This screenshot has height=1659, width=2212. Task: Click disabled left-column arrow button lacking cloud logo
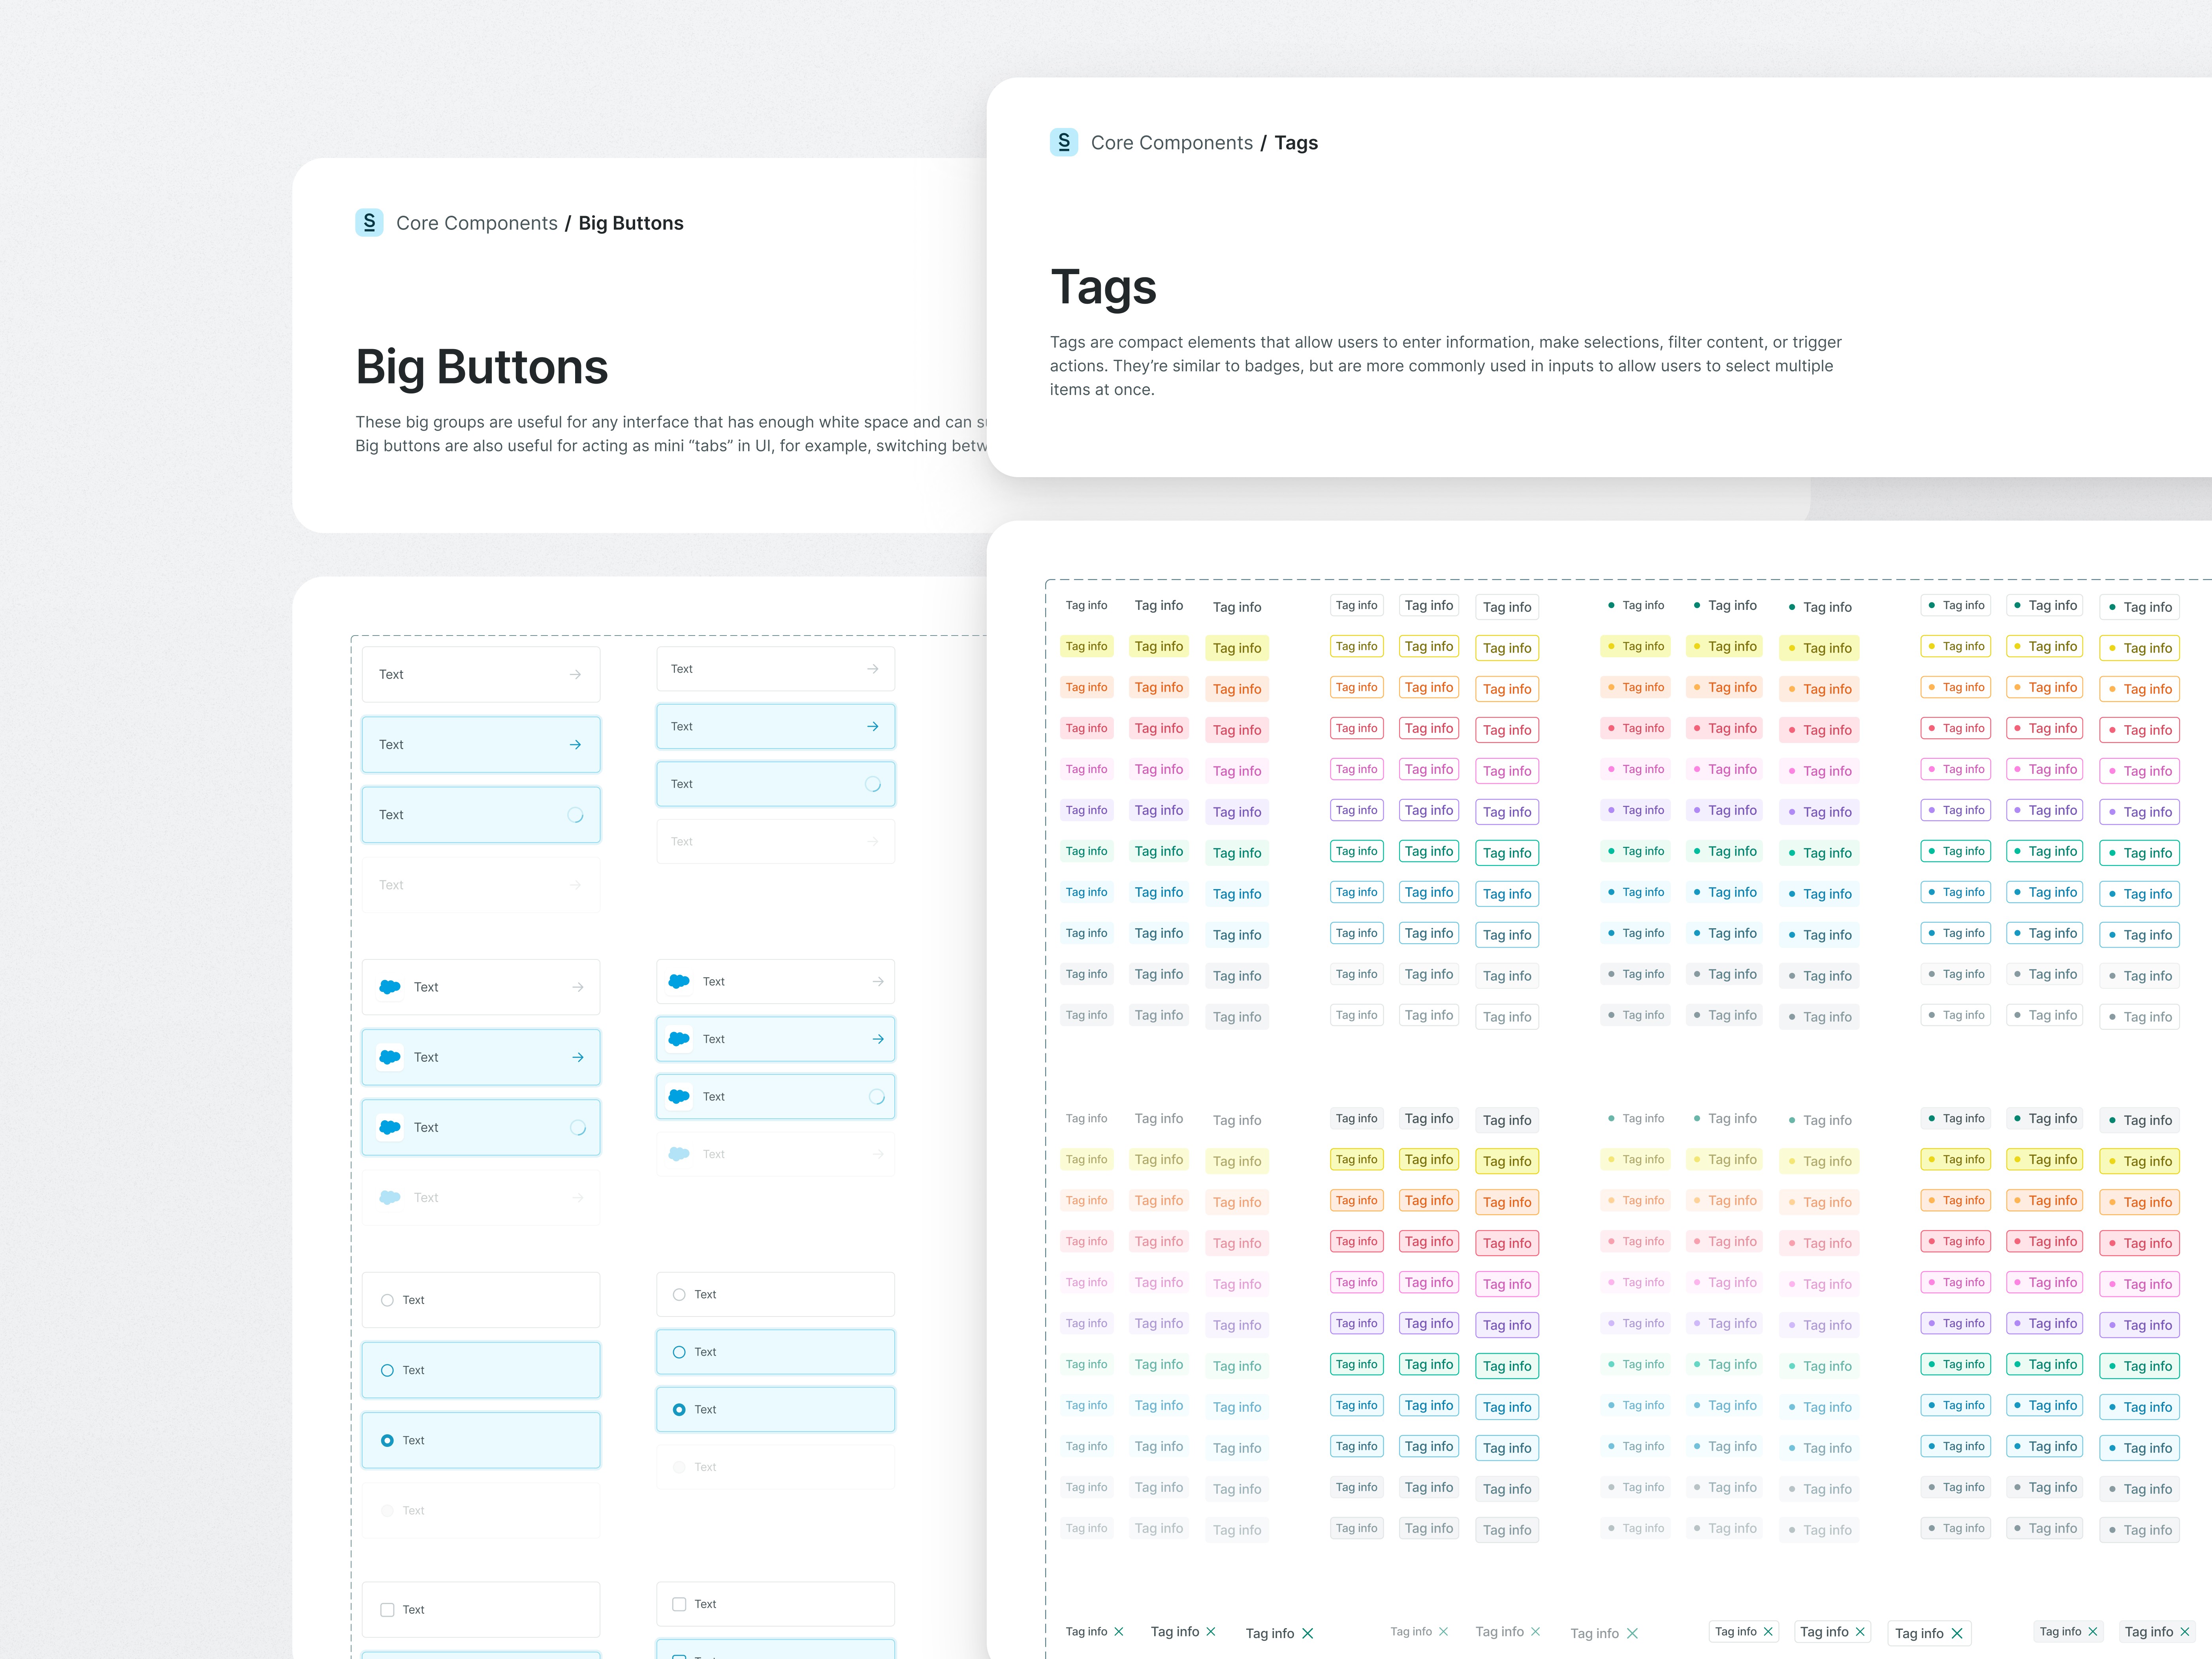pos(481,885)
